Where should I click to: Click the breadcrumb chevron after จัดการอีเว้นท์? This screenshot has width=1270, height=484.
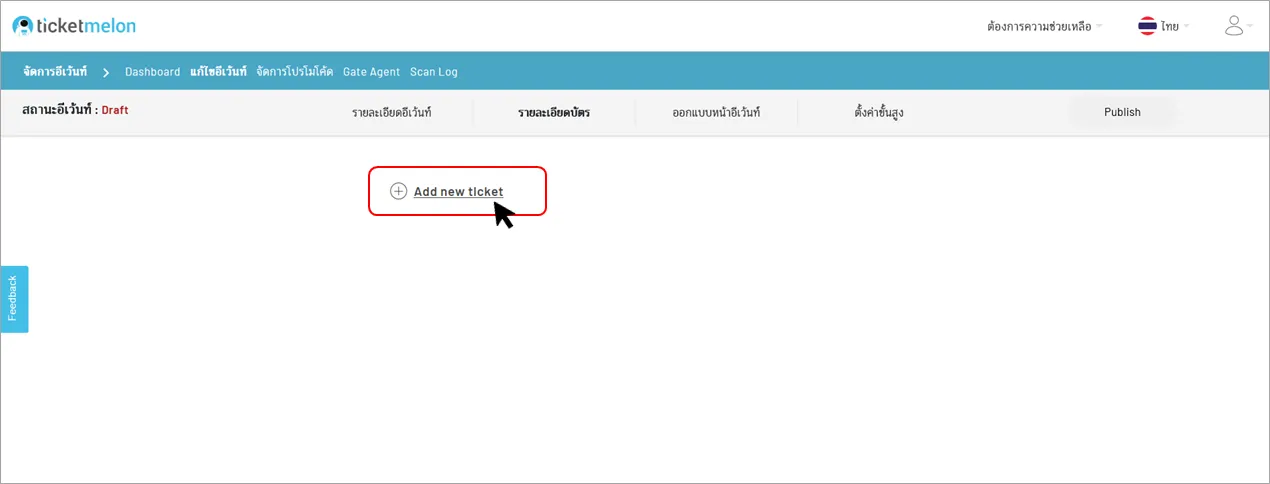pyautogui.click(x=106, y=72)
